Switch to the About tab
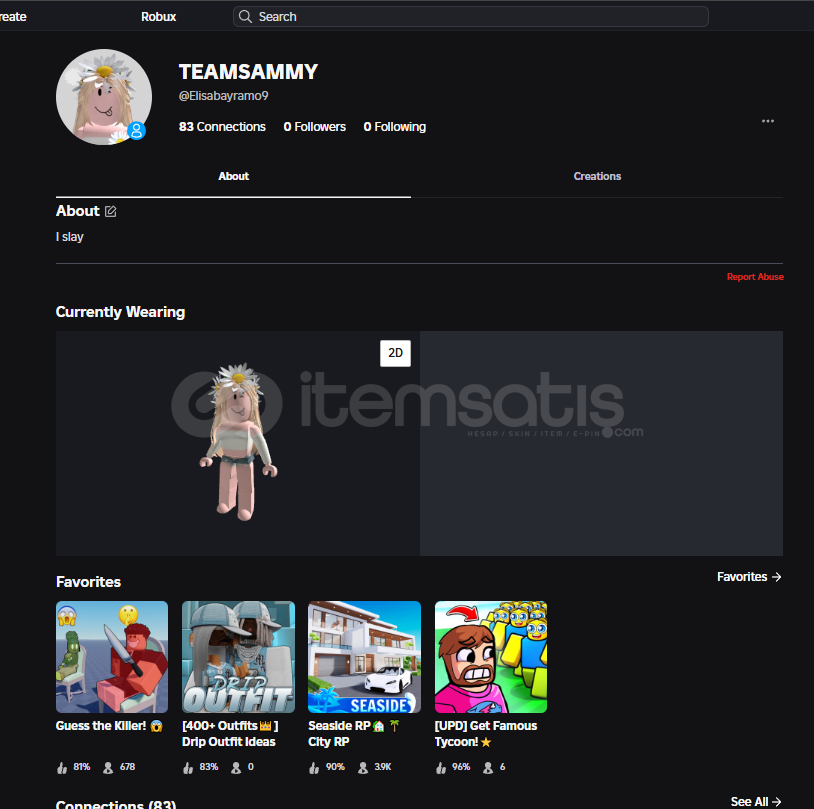814x809 pixels. (233, 177)
